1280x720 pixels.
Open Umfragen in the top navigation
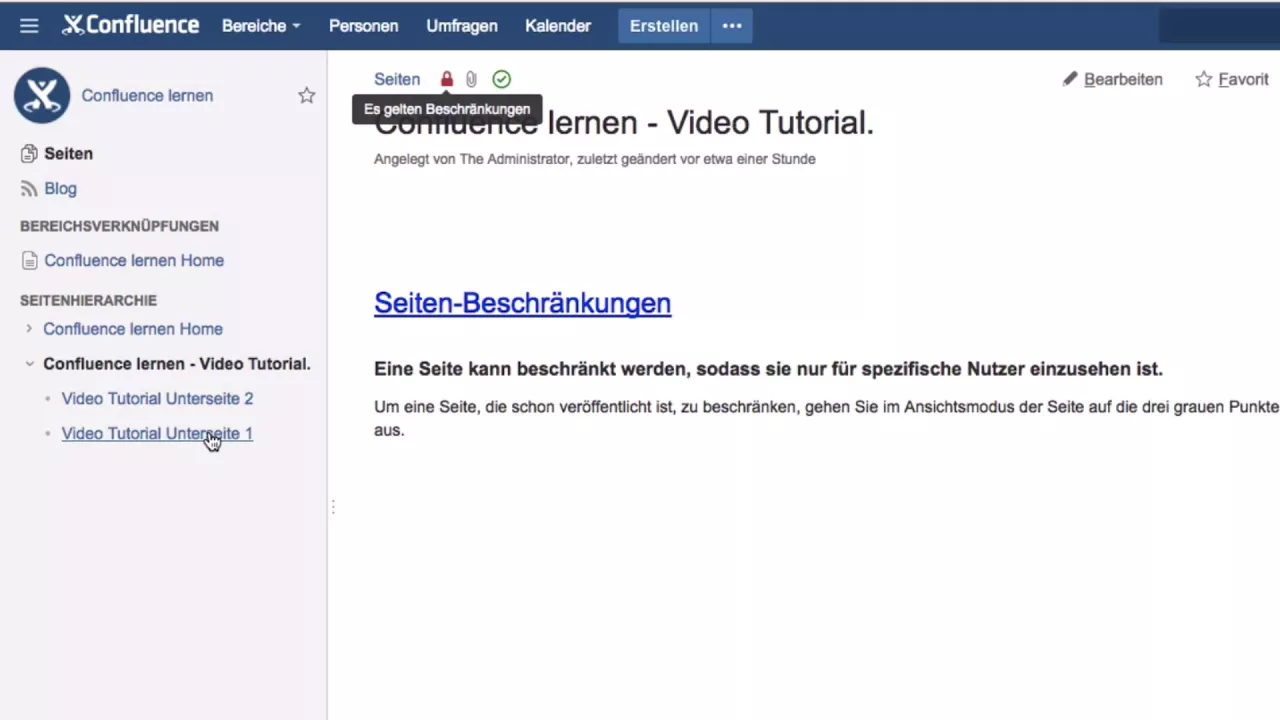click(x=462, y=26)
